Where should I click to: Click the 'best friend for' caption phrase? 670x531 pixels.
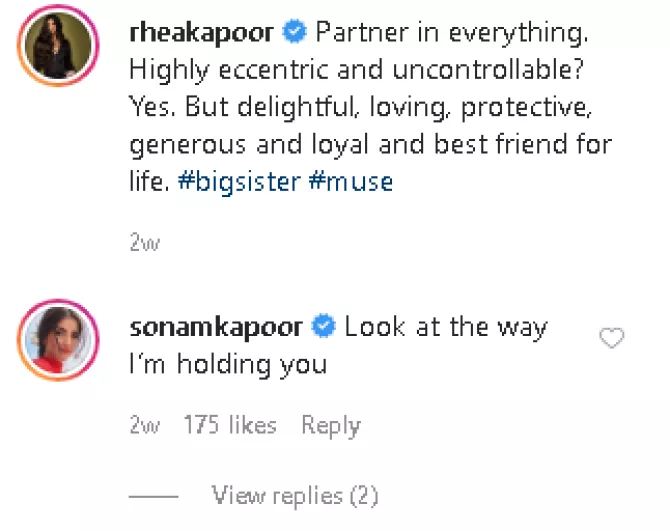click(522, 145)
